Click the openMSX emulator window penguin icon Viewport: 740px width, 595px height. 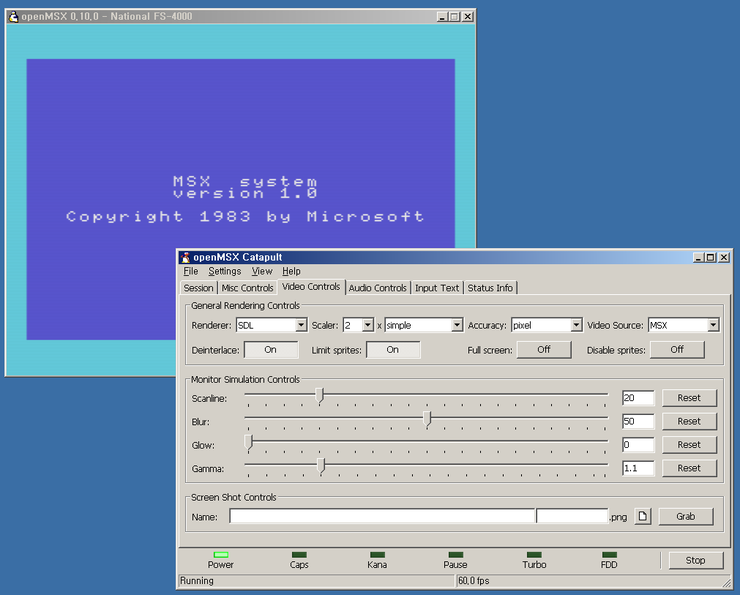click(x=14, y=17)
